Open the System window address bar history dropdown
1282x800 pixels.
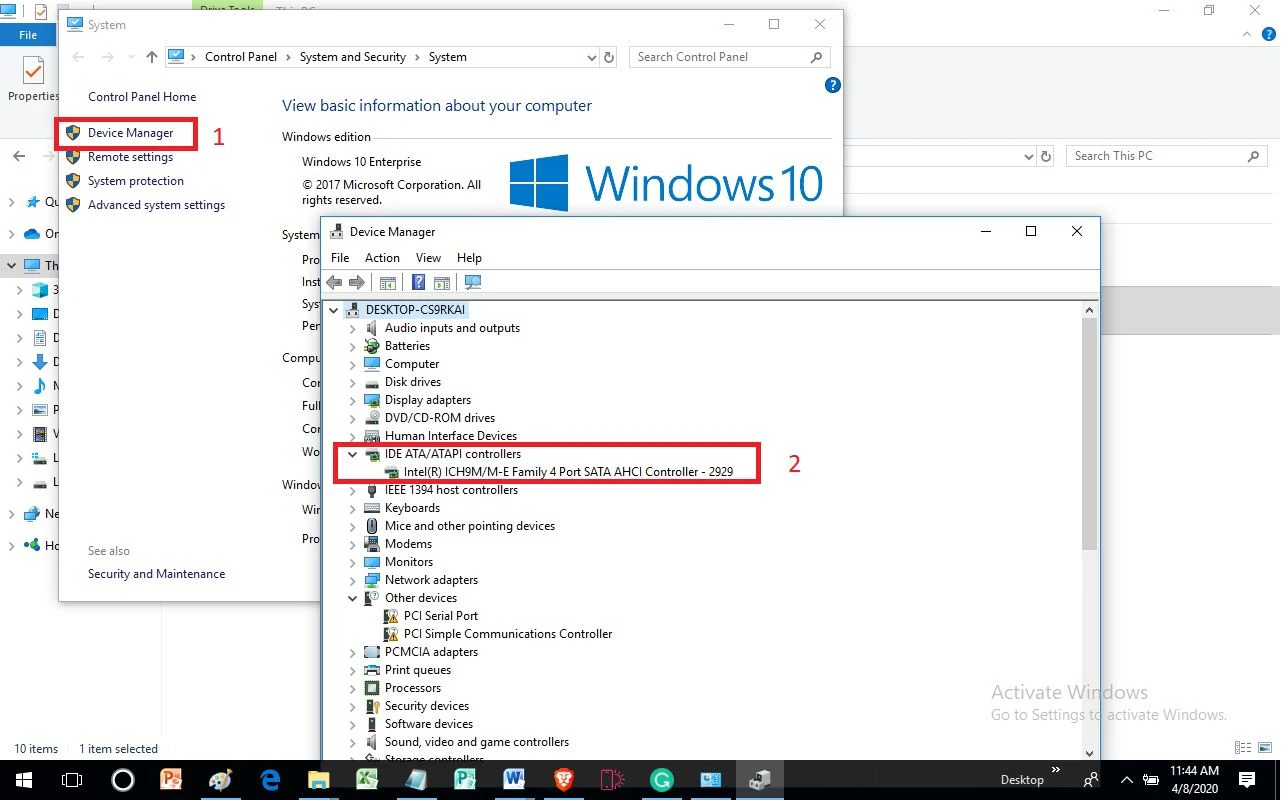coord(591,57)
